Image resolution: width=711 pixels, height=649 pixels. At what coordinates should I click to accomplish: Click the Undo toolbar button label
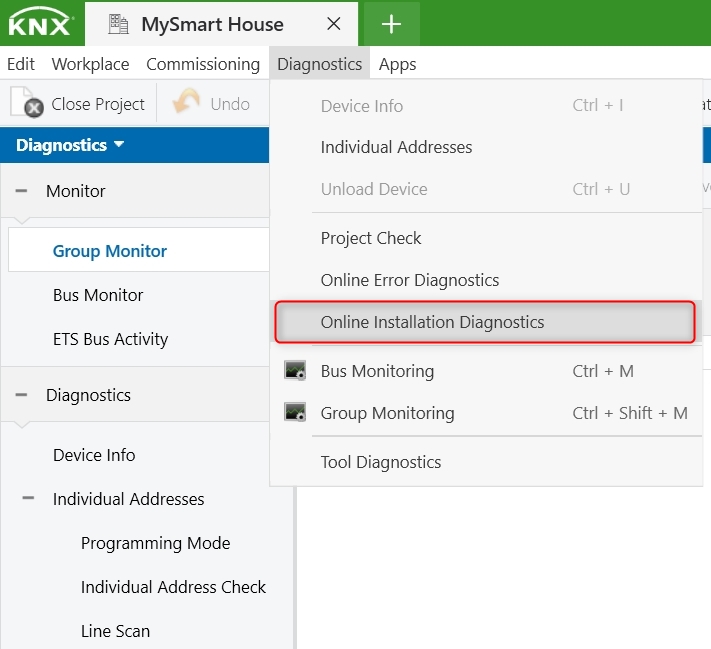tap(230, 104)
